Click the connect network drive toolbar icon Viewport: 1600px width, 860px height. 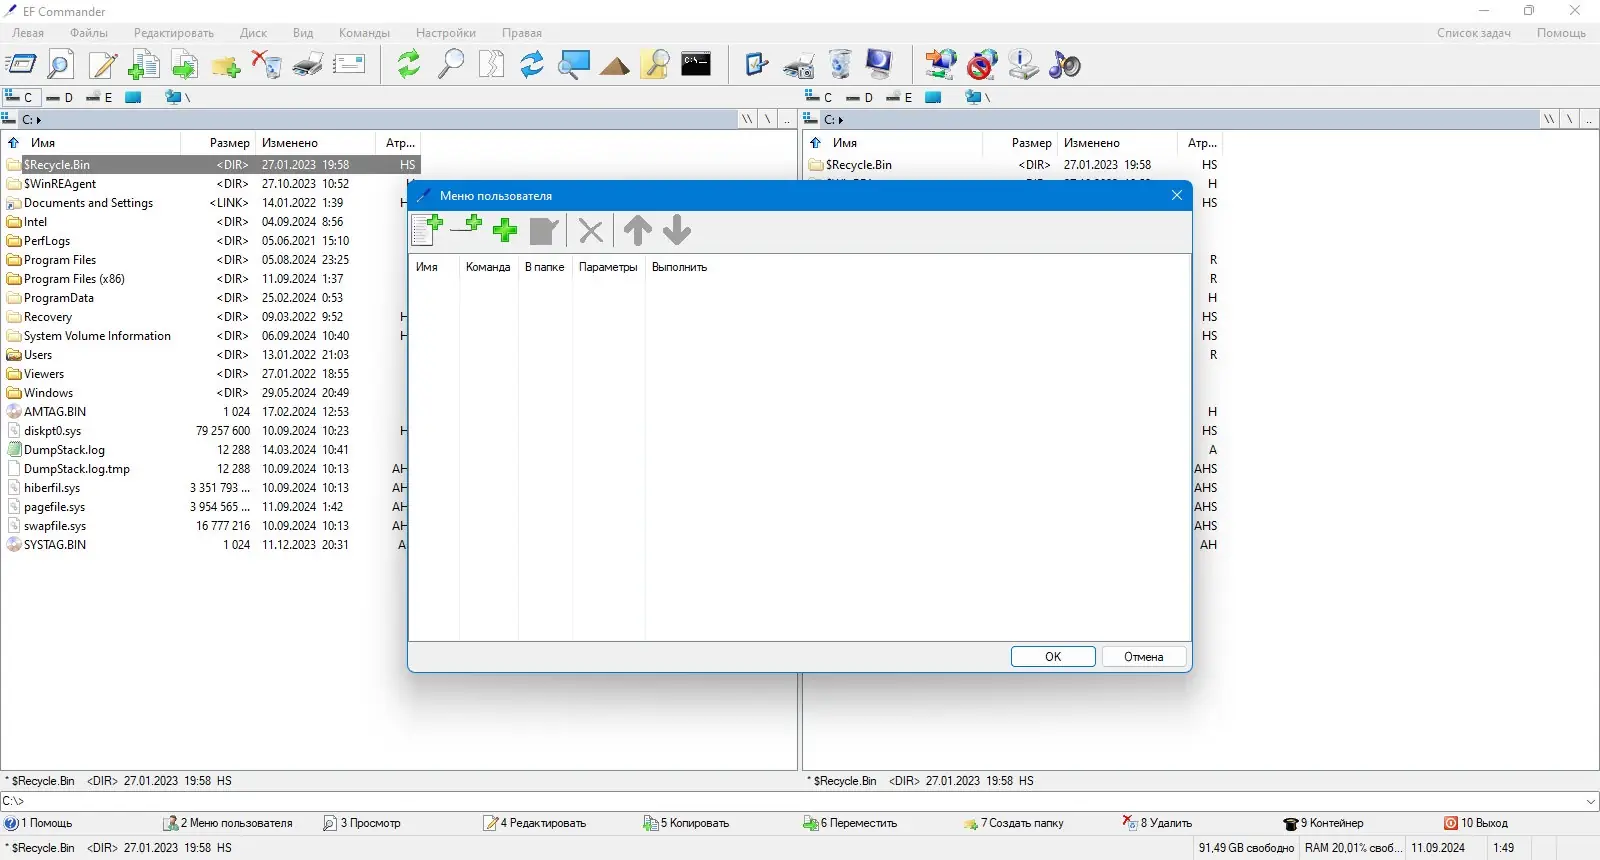[940, 65]
